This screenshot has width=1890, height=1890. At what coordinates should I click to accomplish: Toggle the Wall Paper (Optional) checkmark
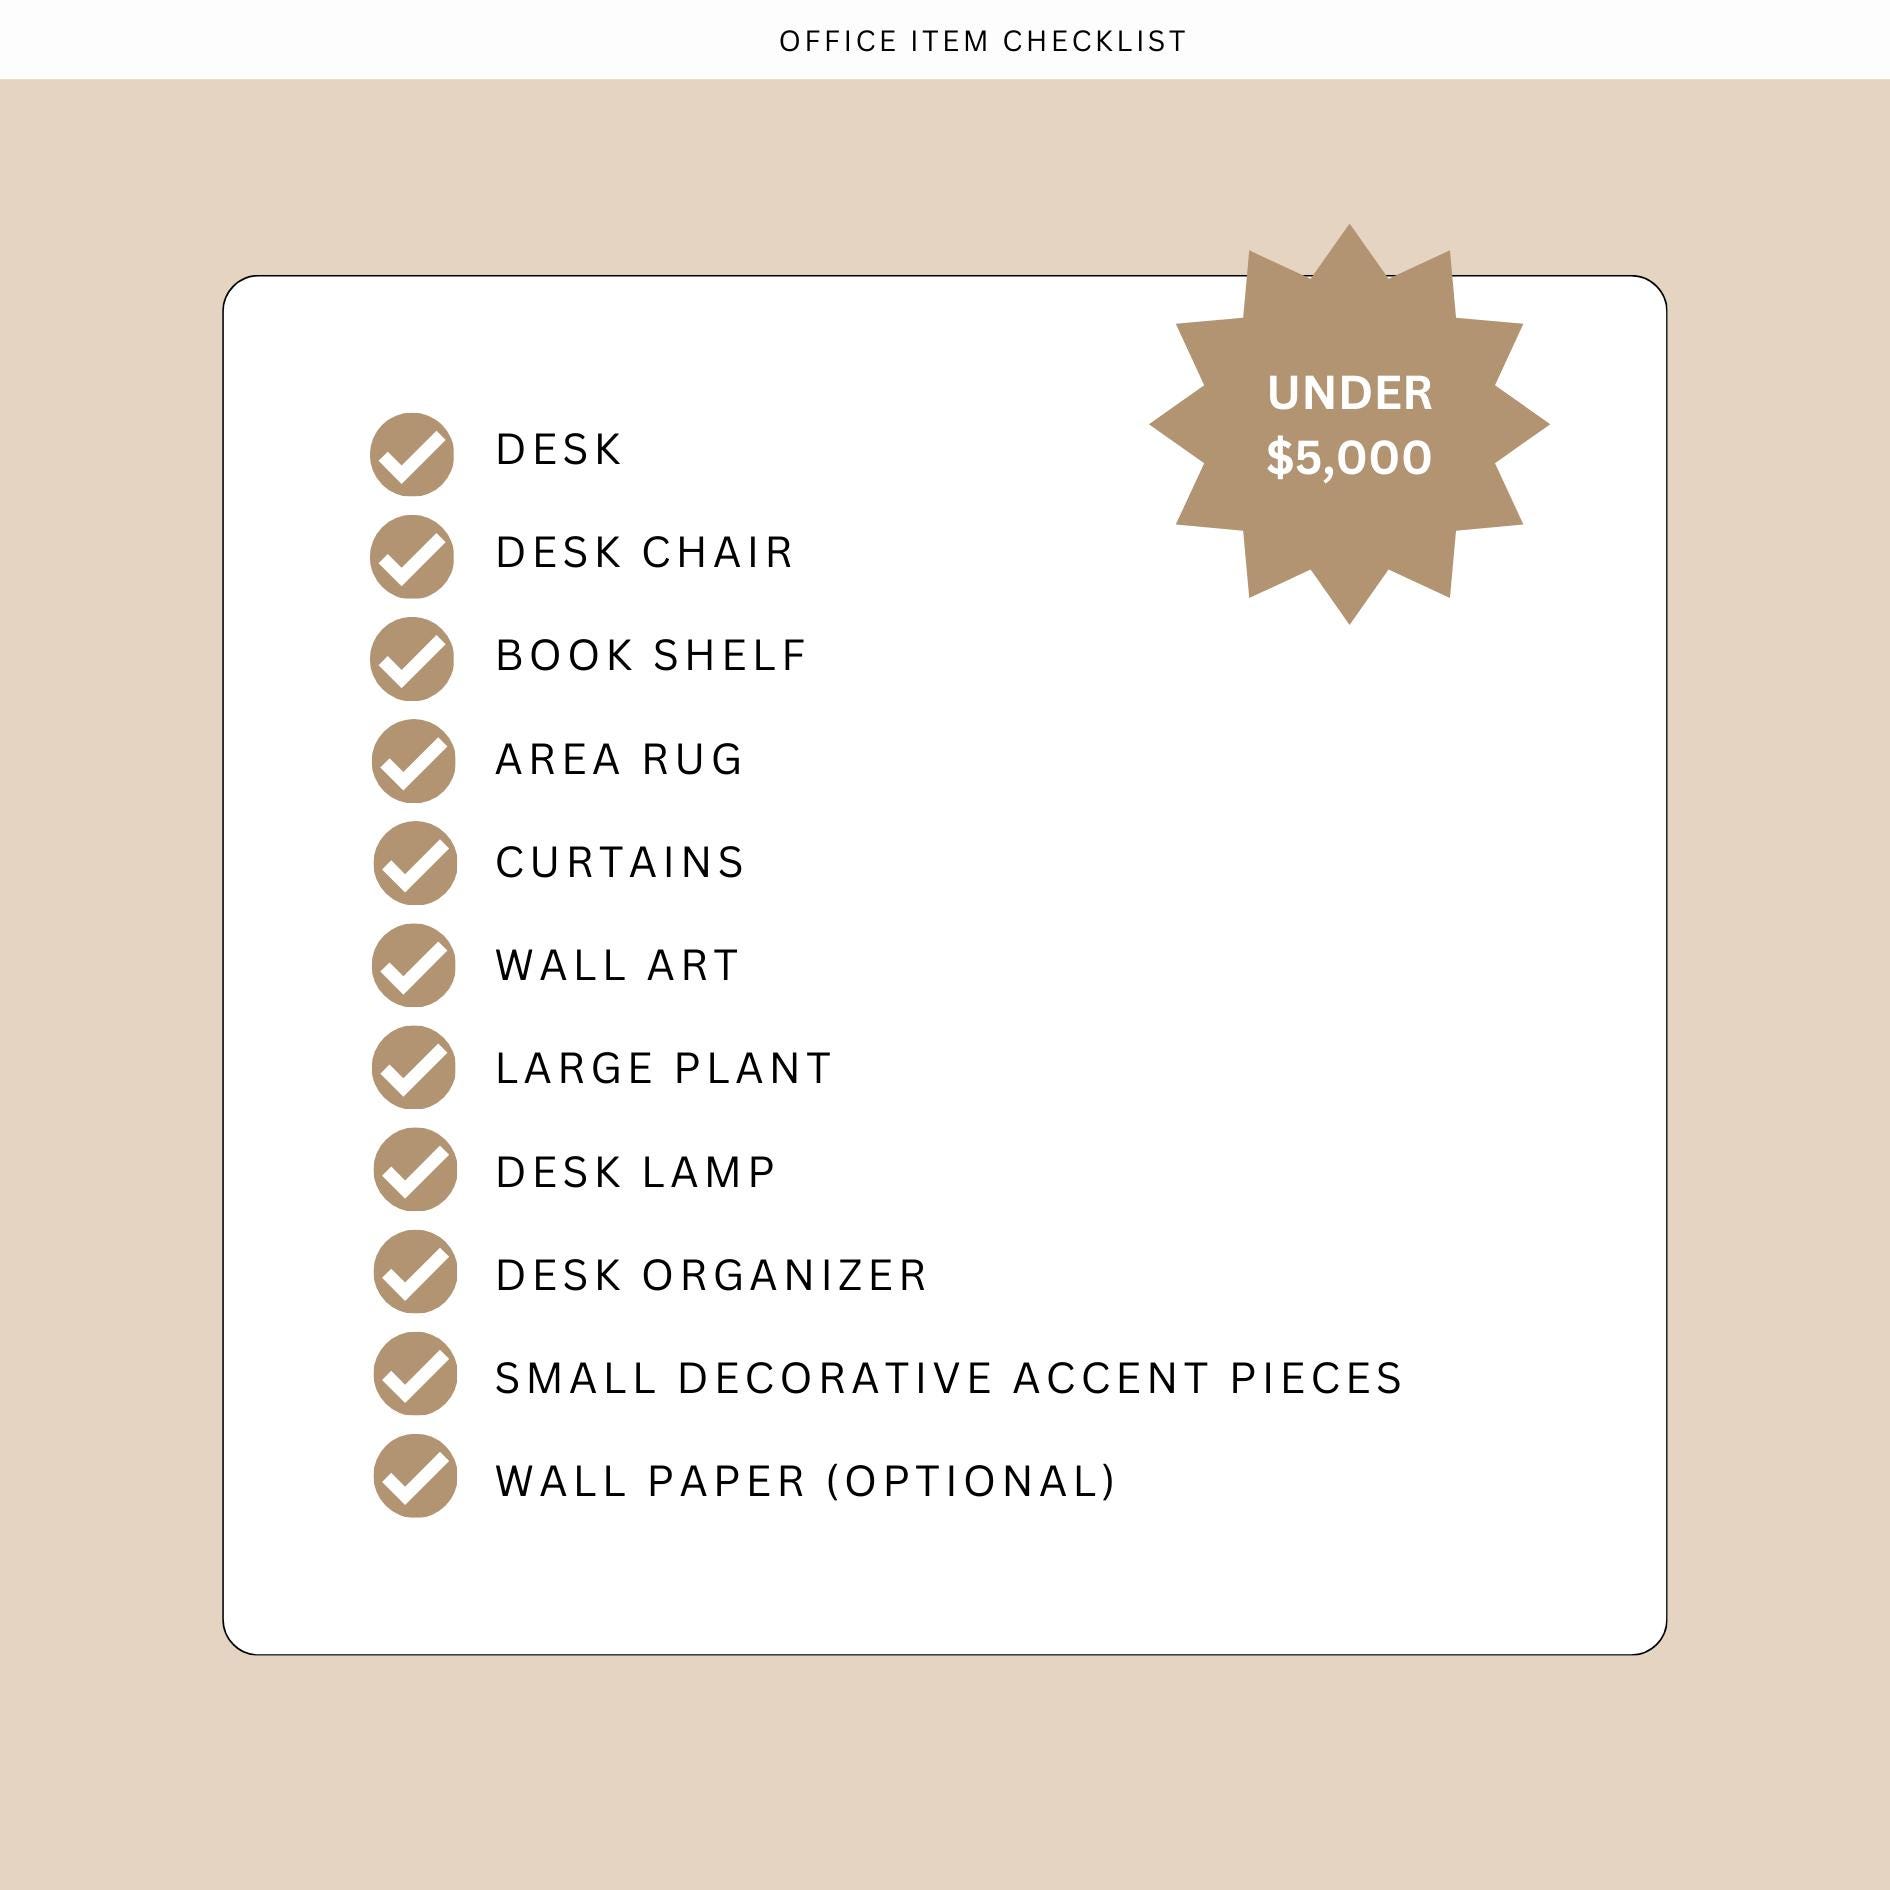415,1476
